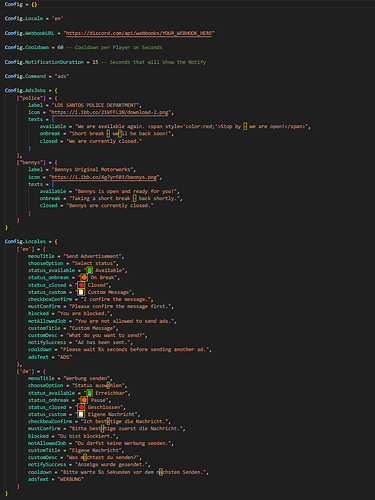
Task: Click "Du darfst keine Werbung senden." string
Action: tap(124, 443)
